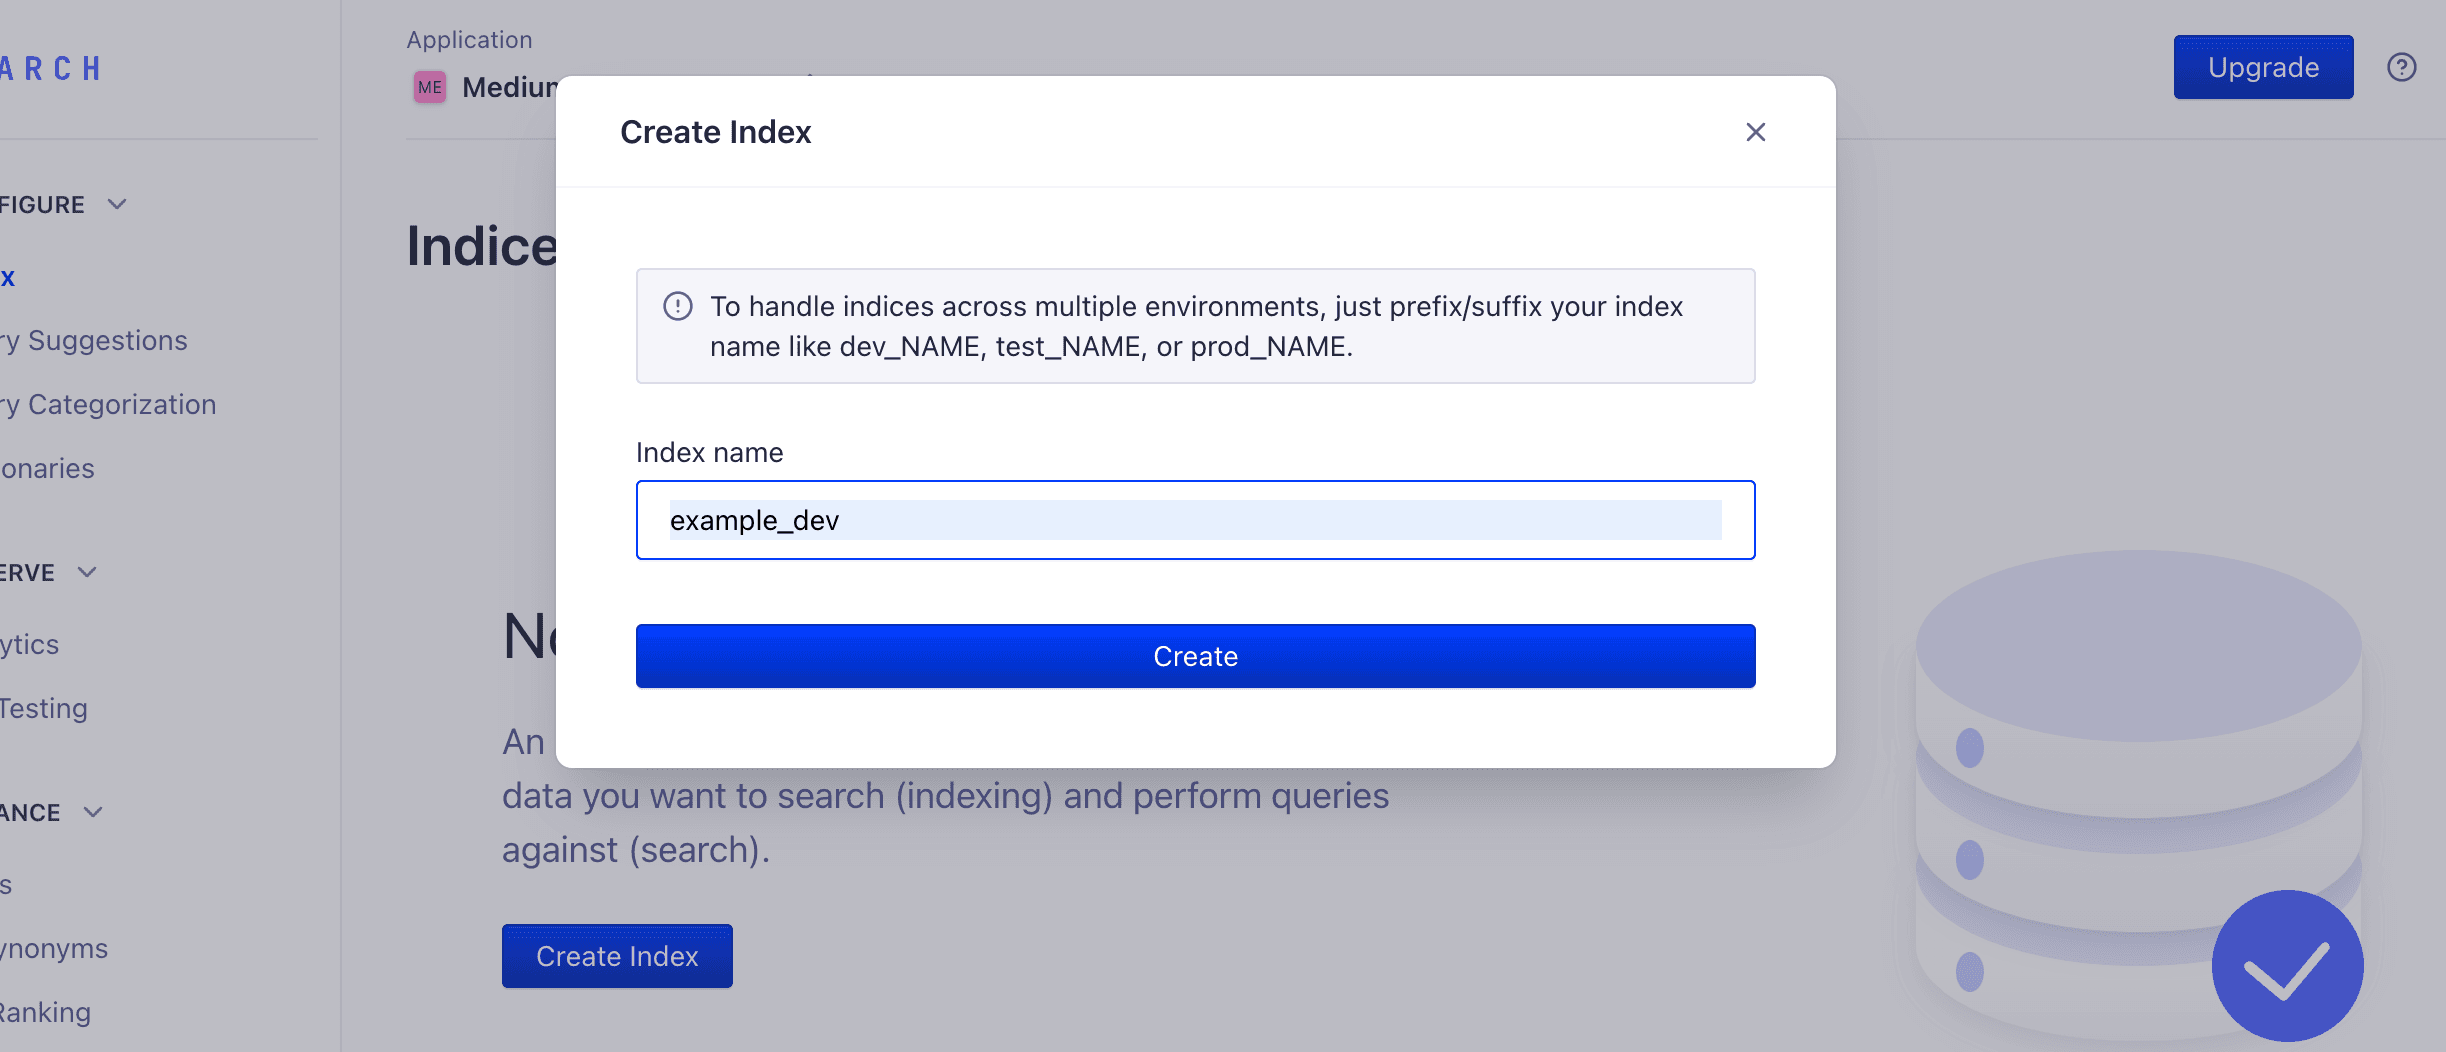The image size is (2446, 1052).
Task: Click the info icon in the notice
Action: click(x=678, y=306)
